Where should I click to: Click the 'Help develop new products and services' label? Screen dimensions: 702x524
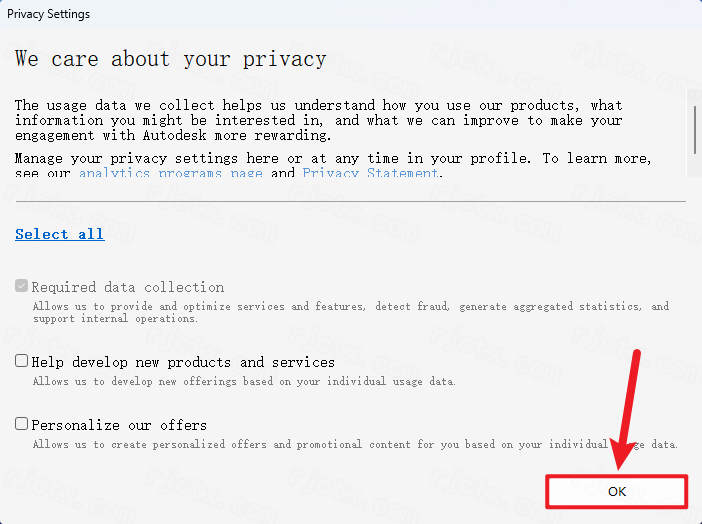click(183, 362)
